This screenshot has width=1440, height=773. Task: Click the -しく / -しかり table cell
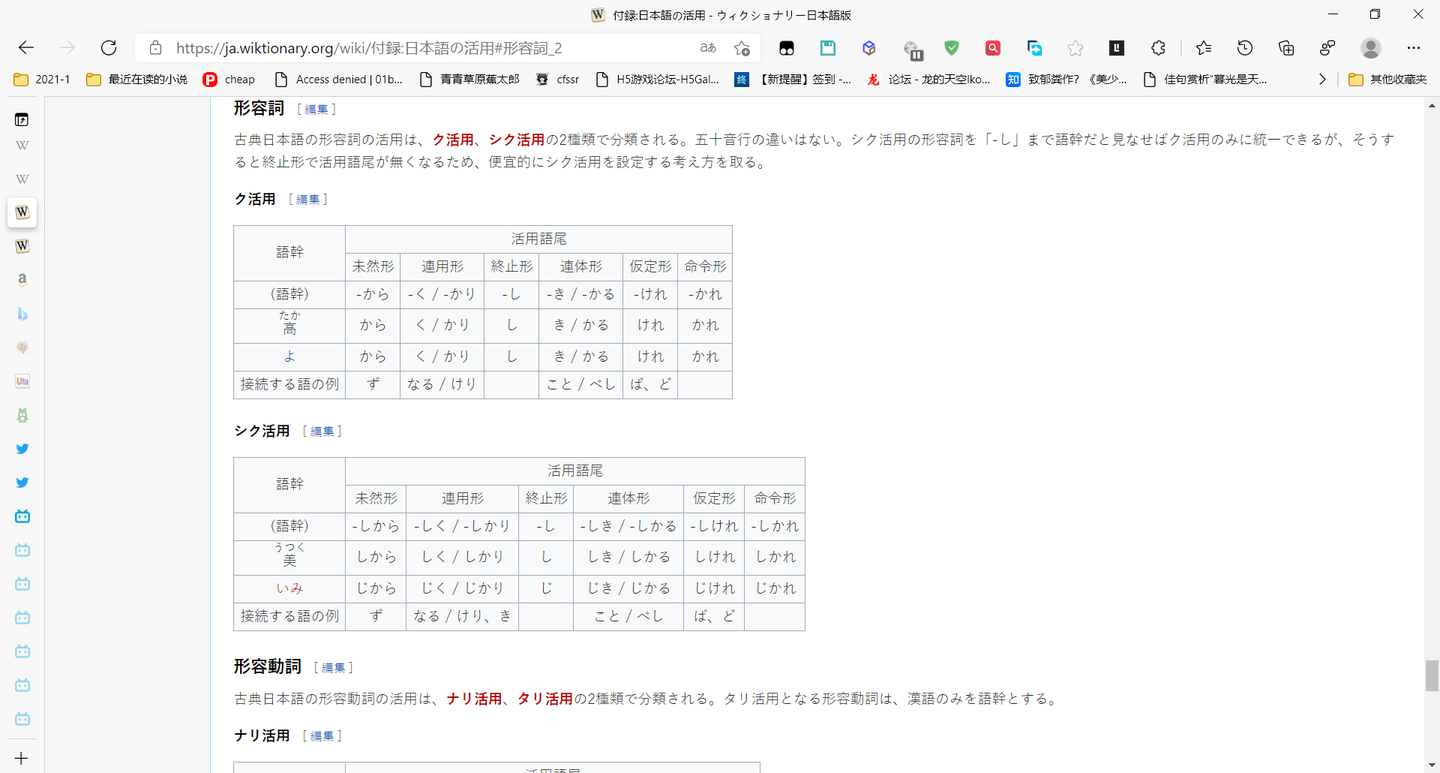coord(462,526)
